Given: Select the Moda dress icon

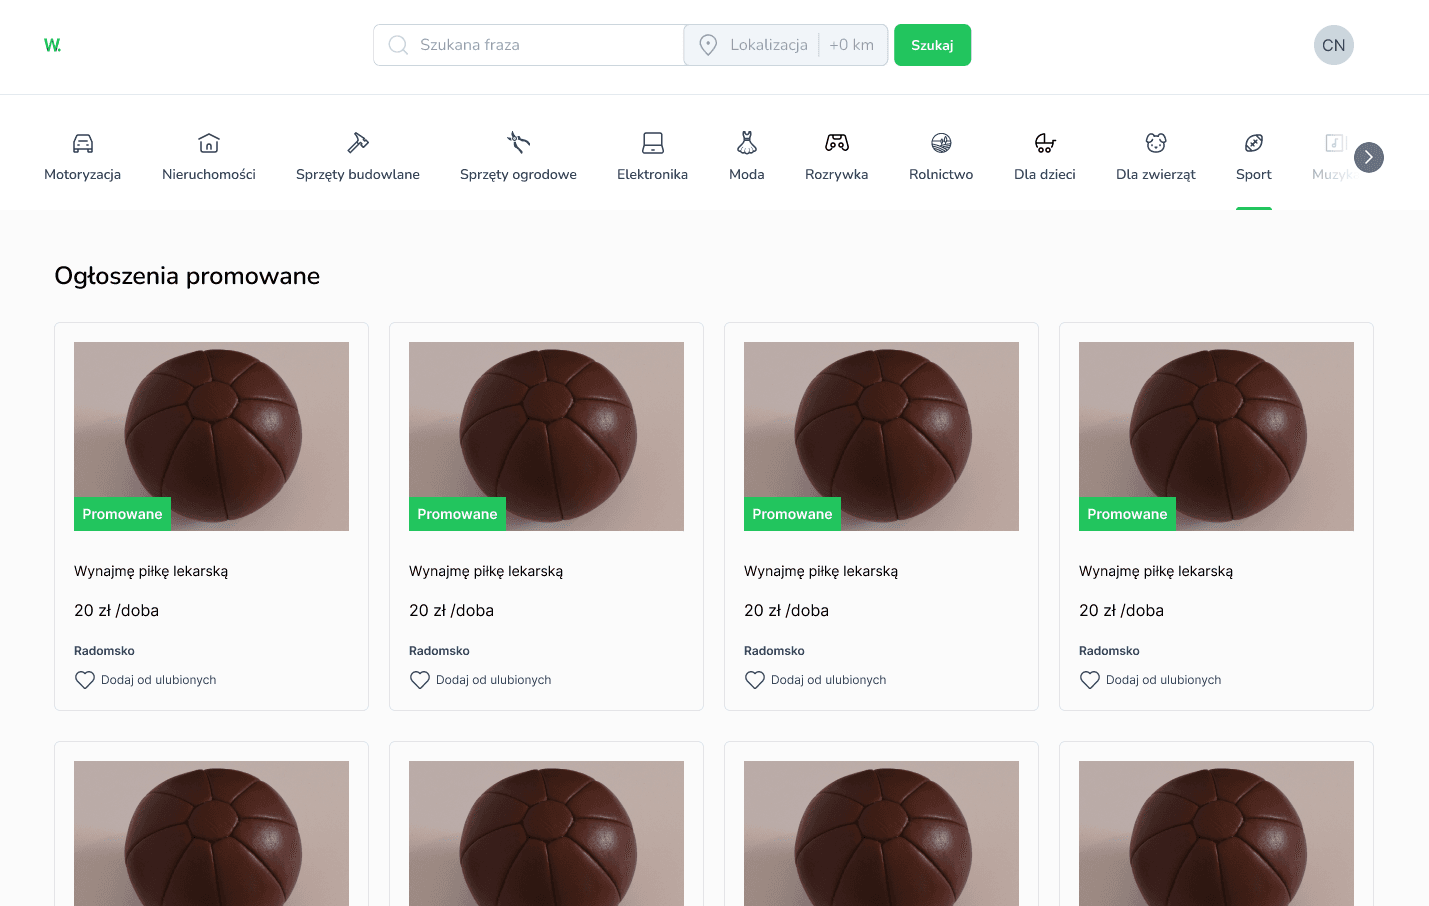Looking at the screenshot, I should coord(747,143).
